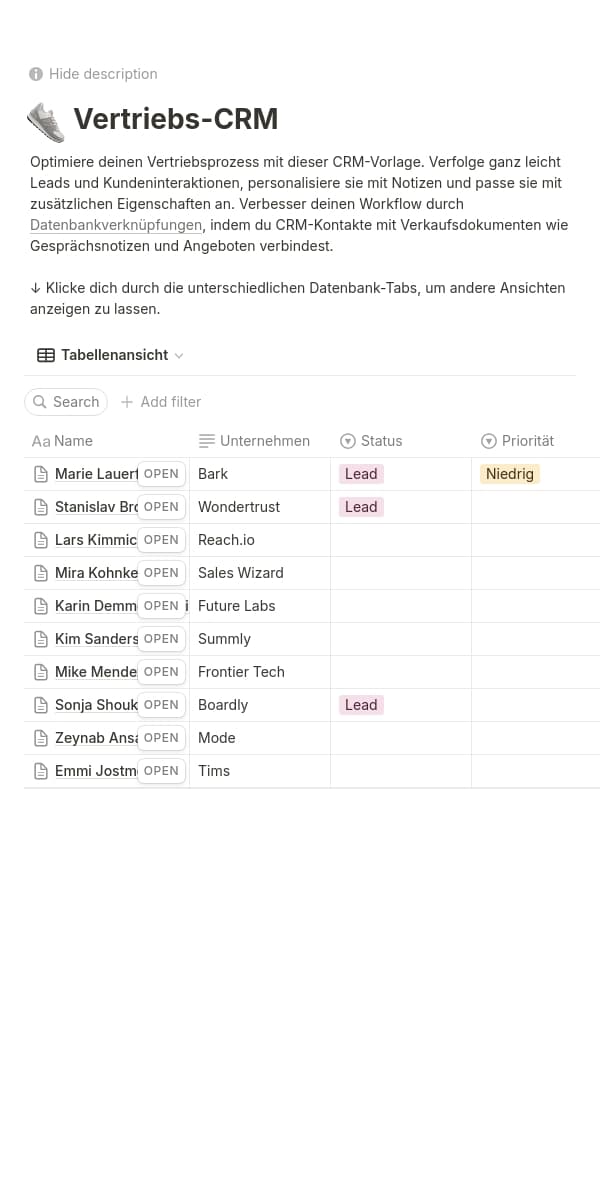Click the sneaker emoji page icon
The width and height of the screenshot is (600, 1200).
click(44, 120)
